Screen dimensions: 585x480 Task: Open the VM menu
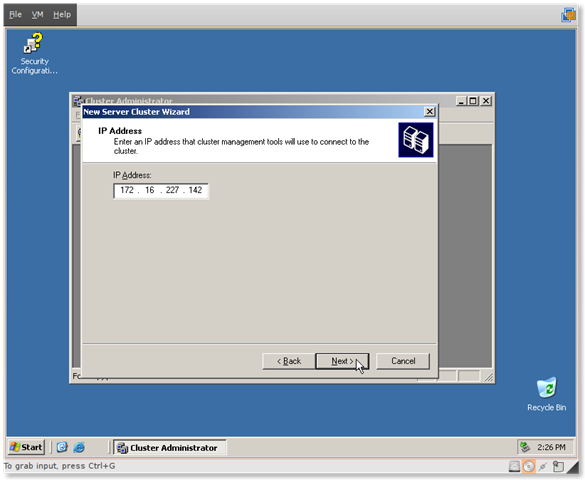point(37,15)
